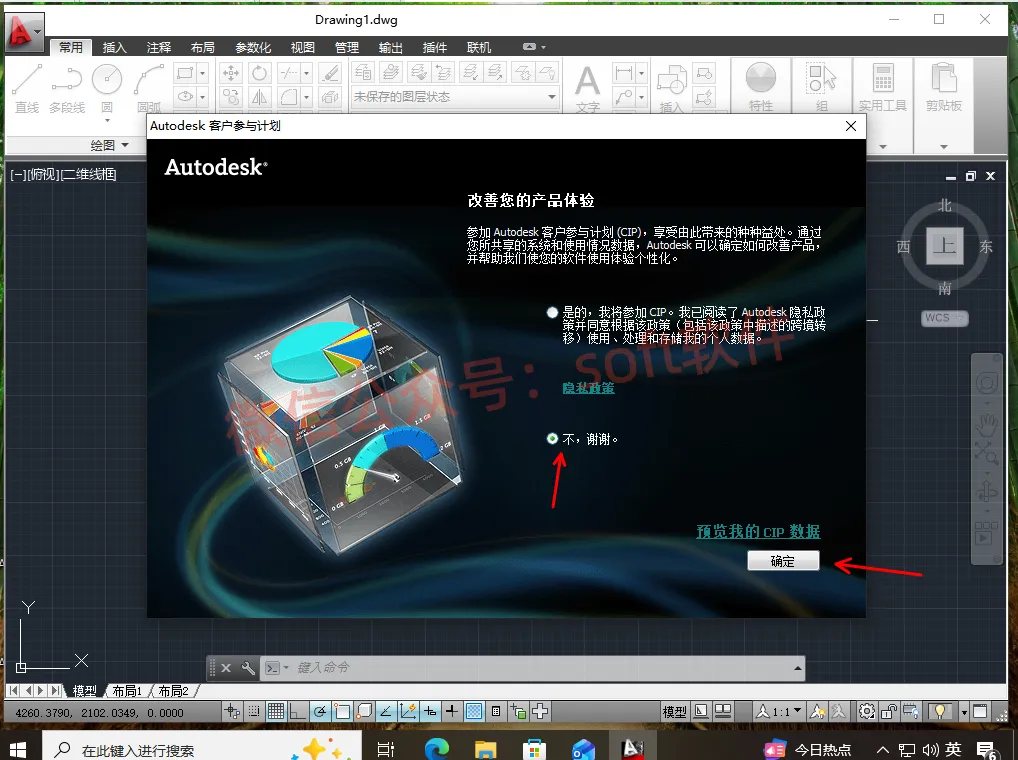Image resolution: width=1018 pixels, height=760 pixels.
Task: Switch to the 视图 ribbon tab
Action: 303,47
